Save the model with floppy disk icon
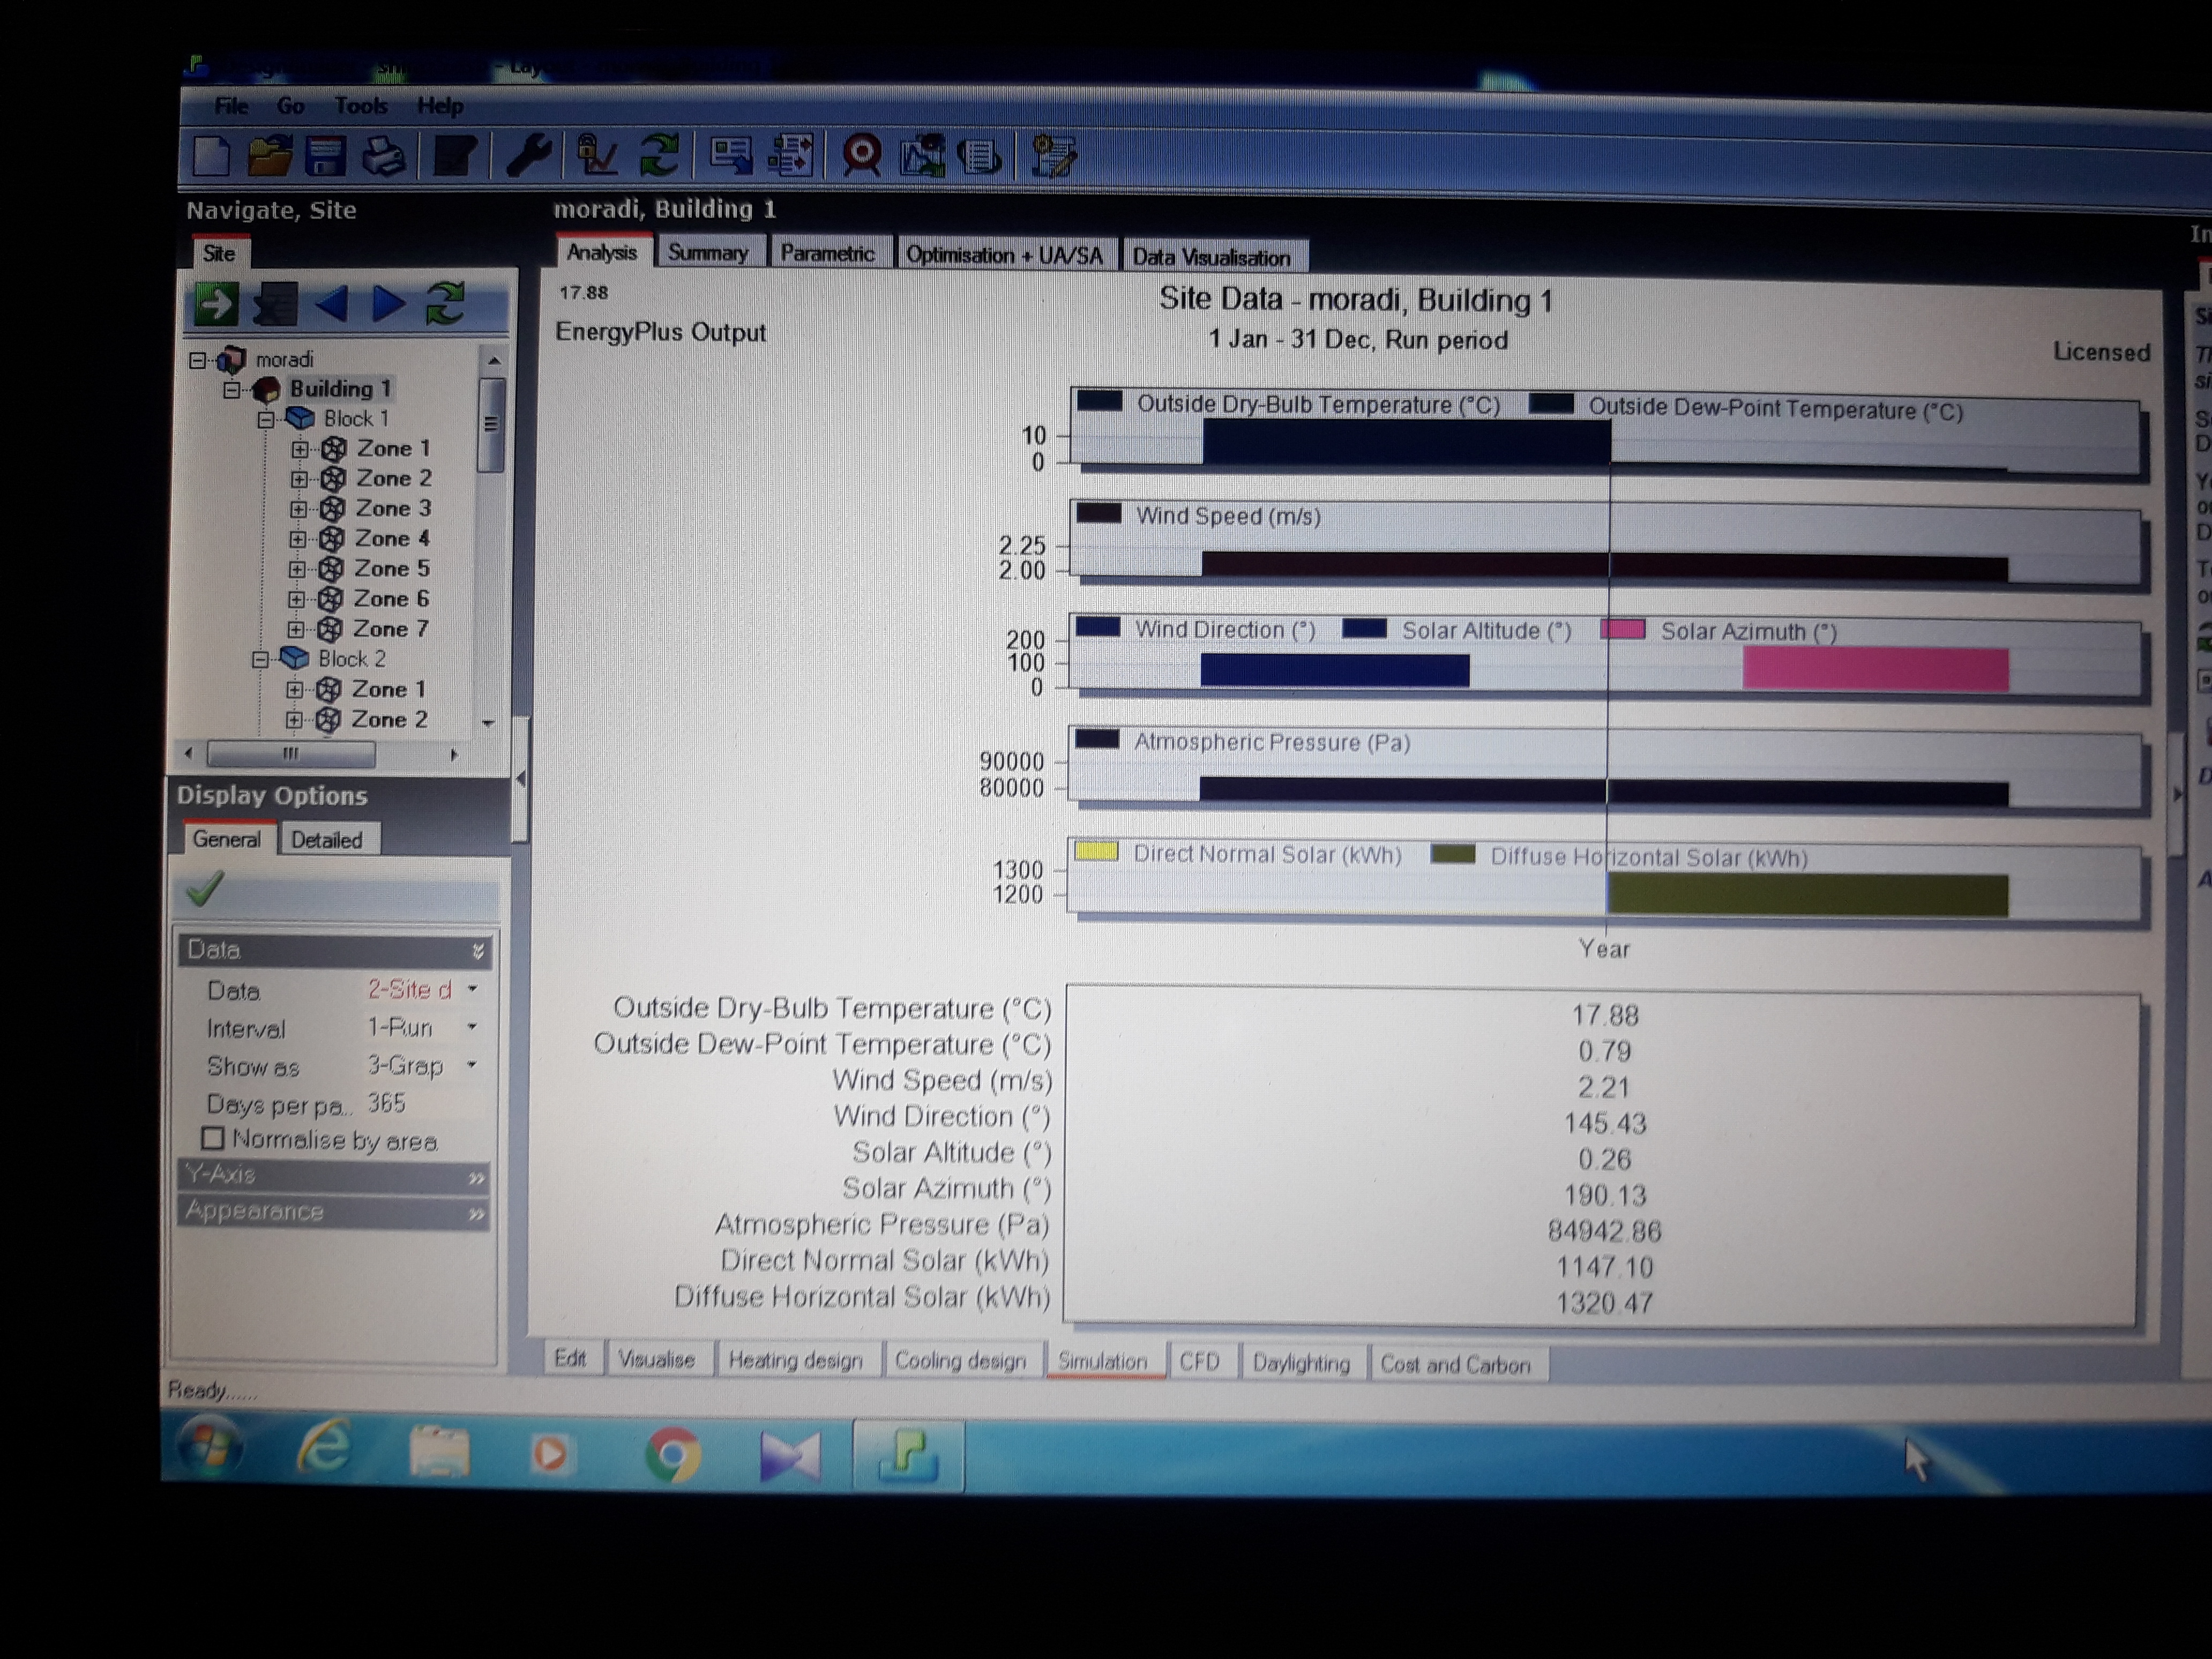 (327, 157)
